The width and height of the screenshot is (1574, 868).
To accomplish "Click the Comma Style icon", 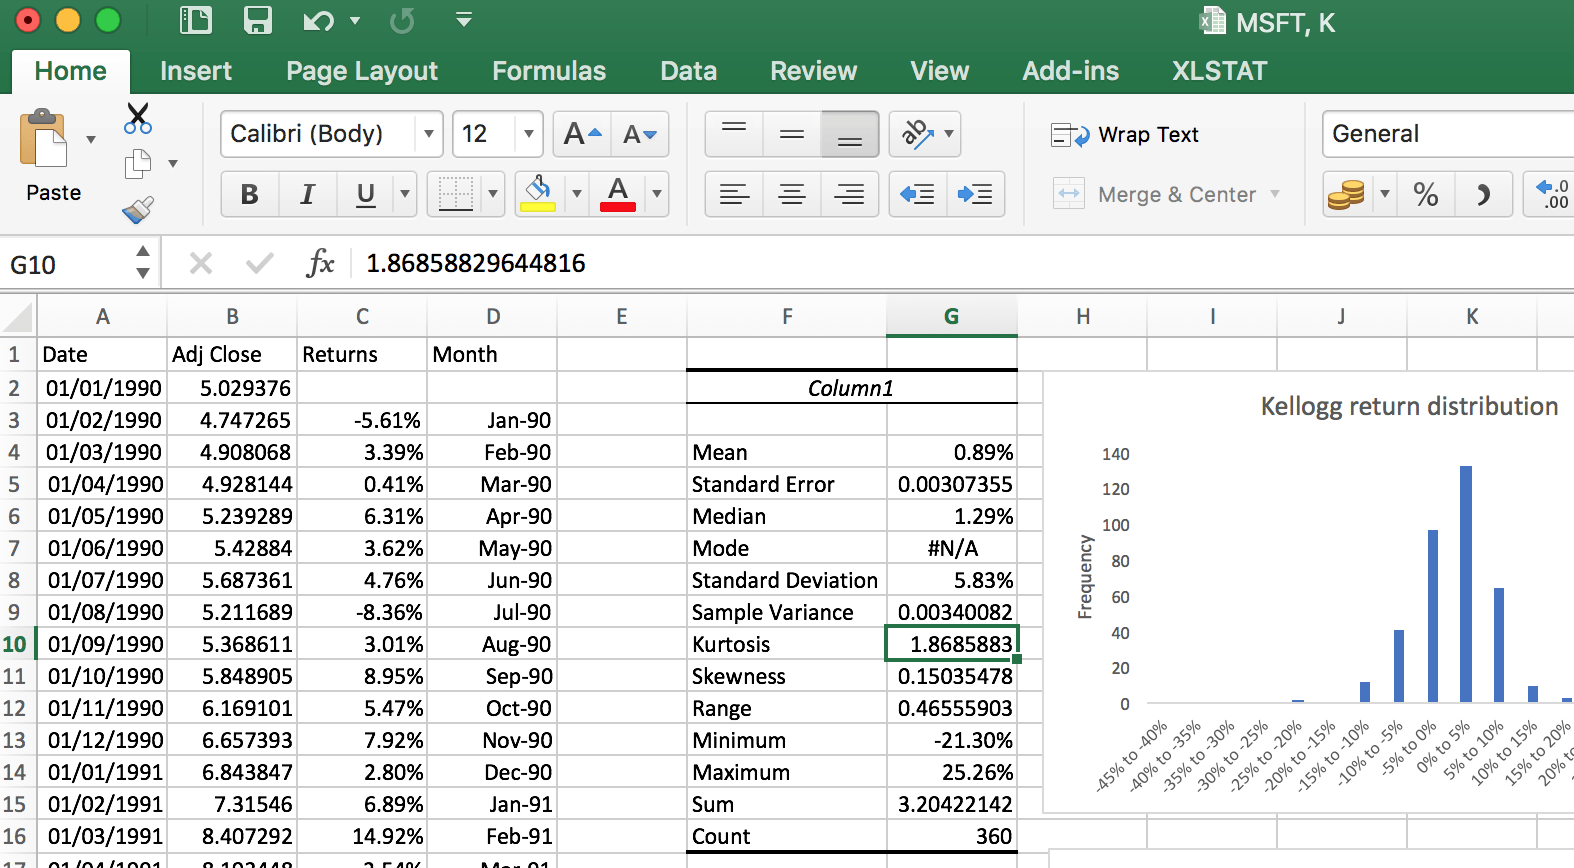I will [1484, 194].
